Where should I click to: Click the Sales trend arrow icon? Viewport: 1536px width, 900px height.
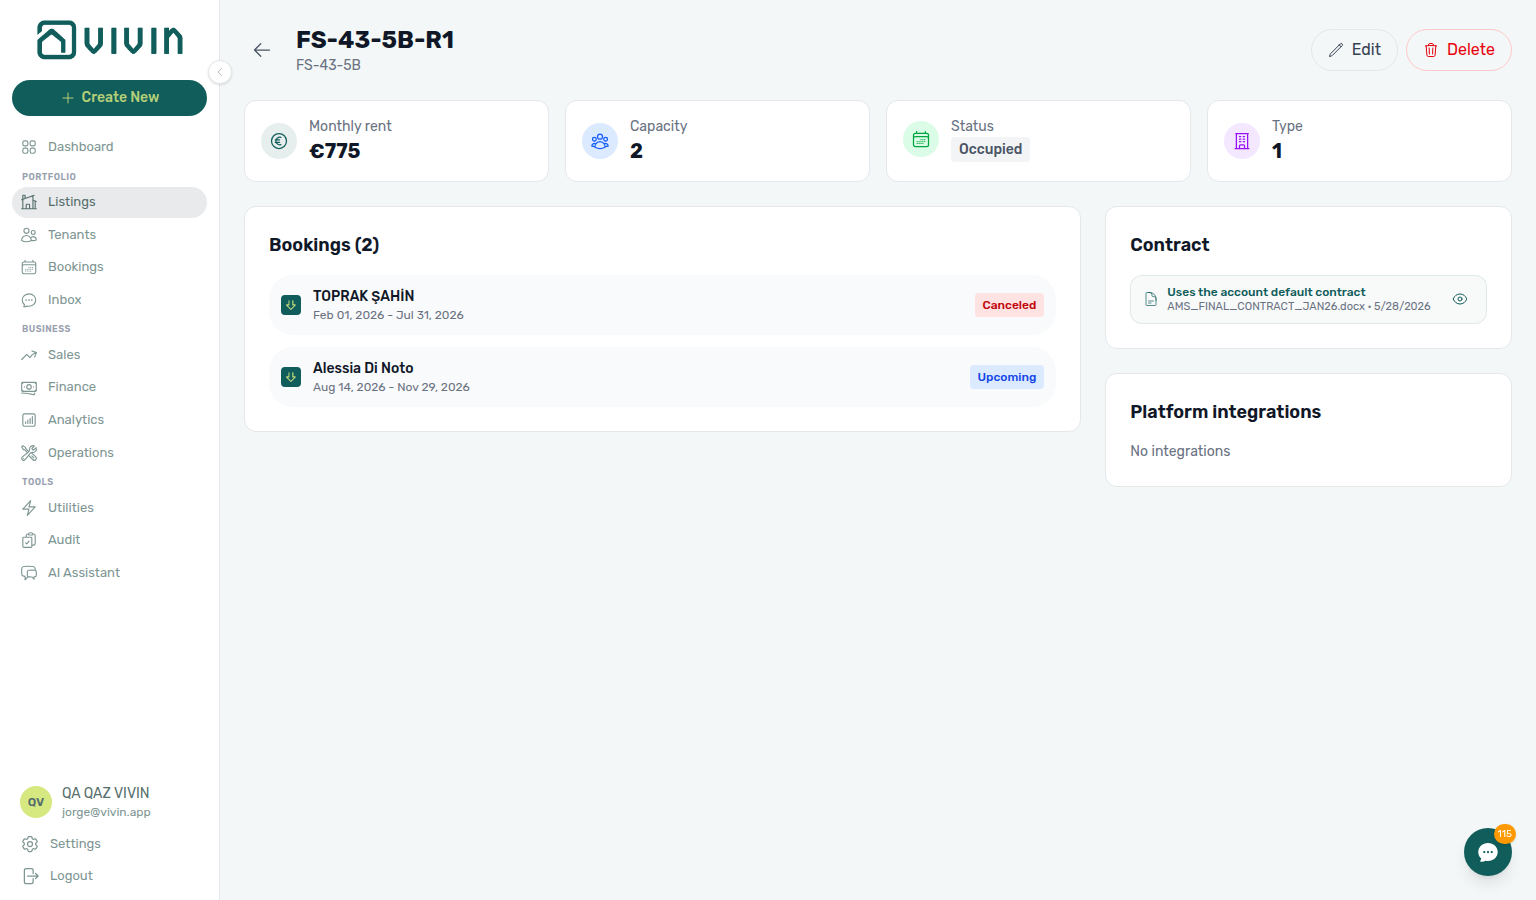[x=29, y=355]
